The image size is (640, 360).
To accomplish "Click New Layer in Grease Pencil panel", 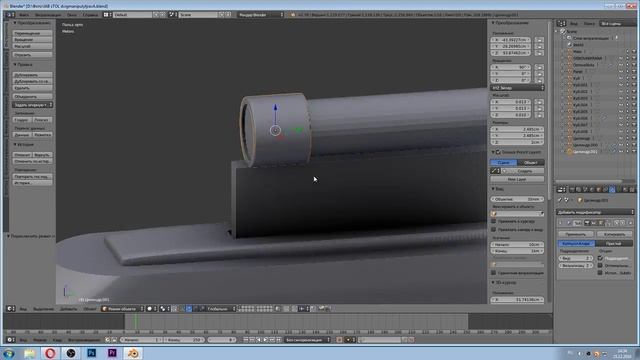I will pos(517,179).
